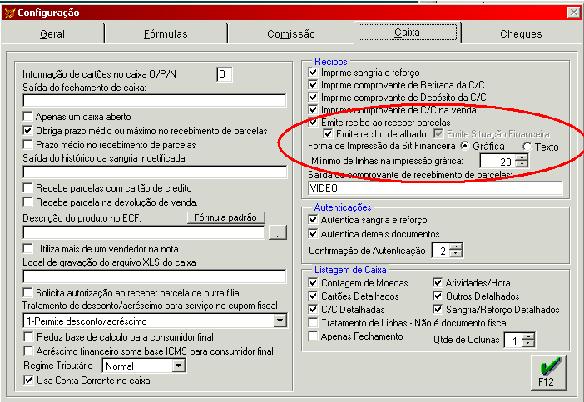The height and width of the screenshot is (402, 584).
Task: Toggle Usa Conta Corrente no caixa checkbox
Action: 28,380
